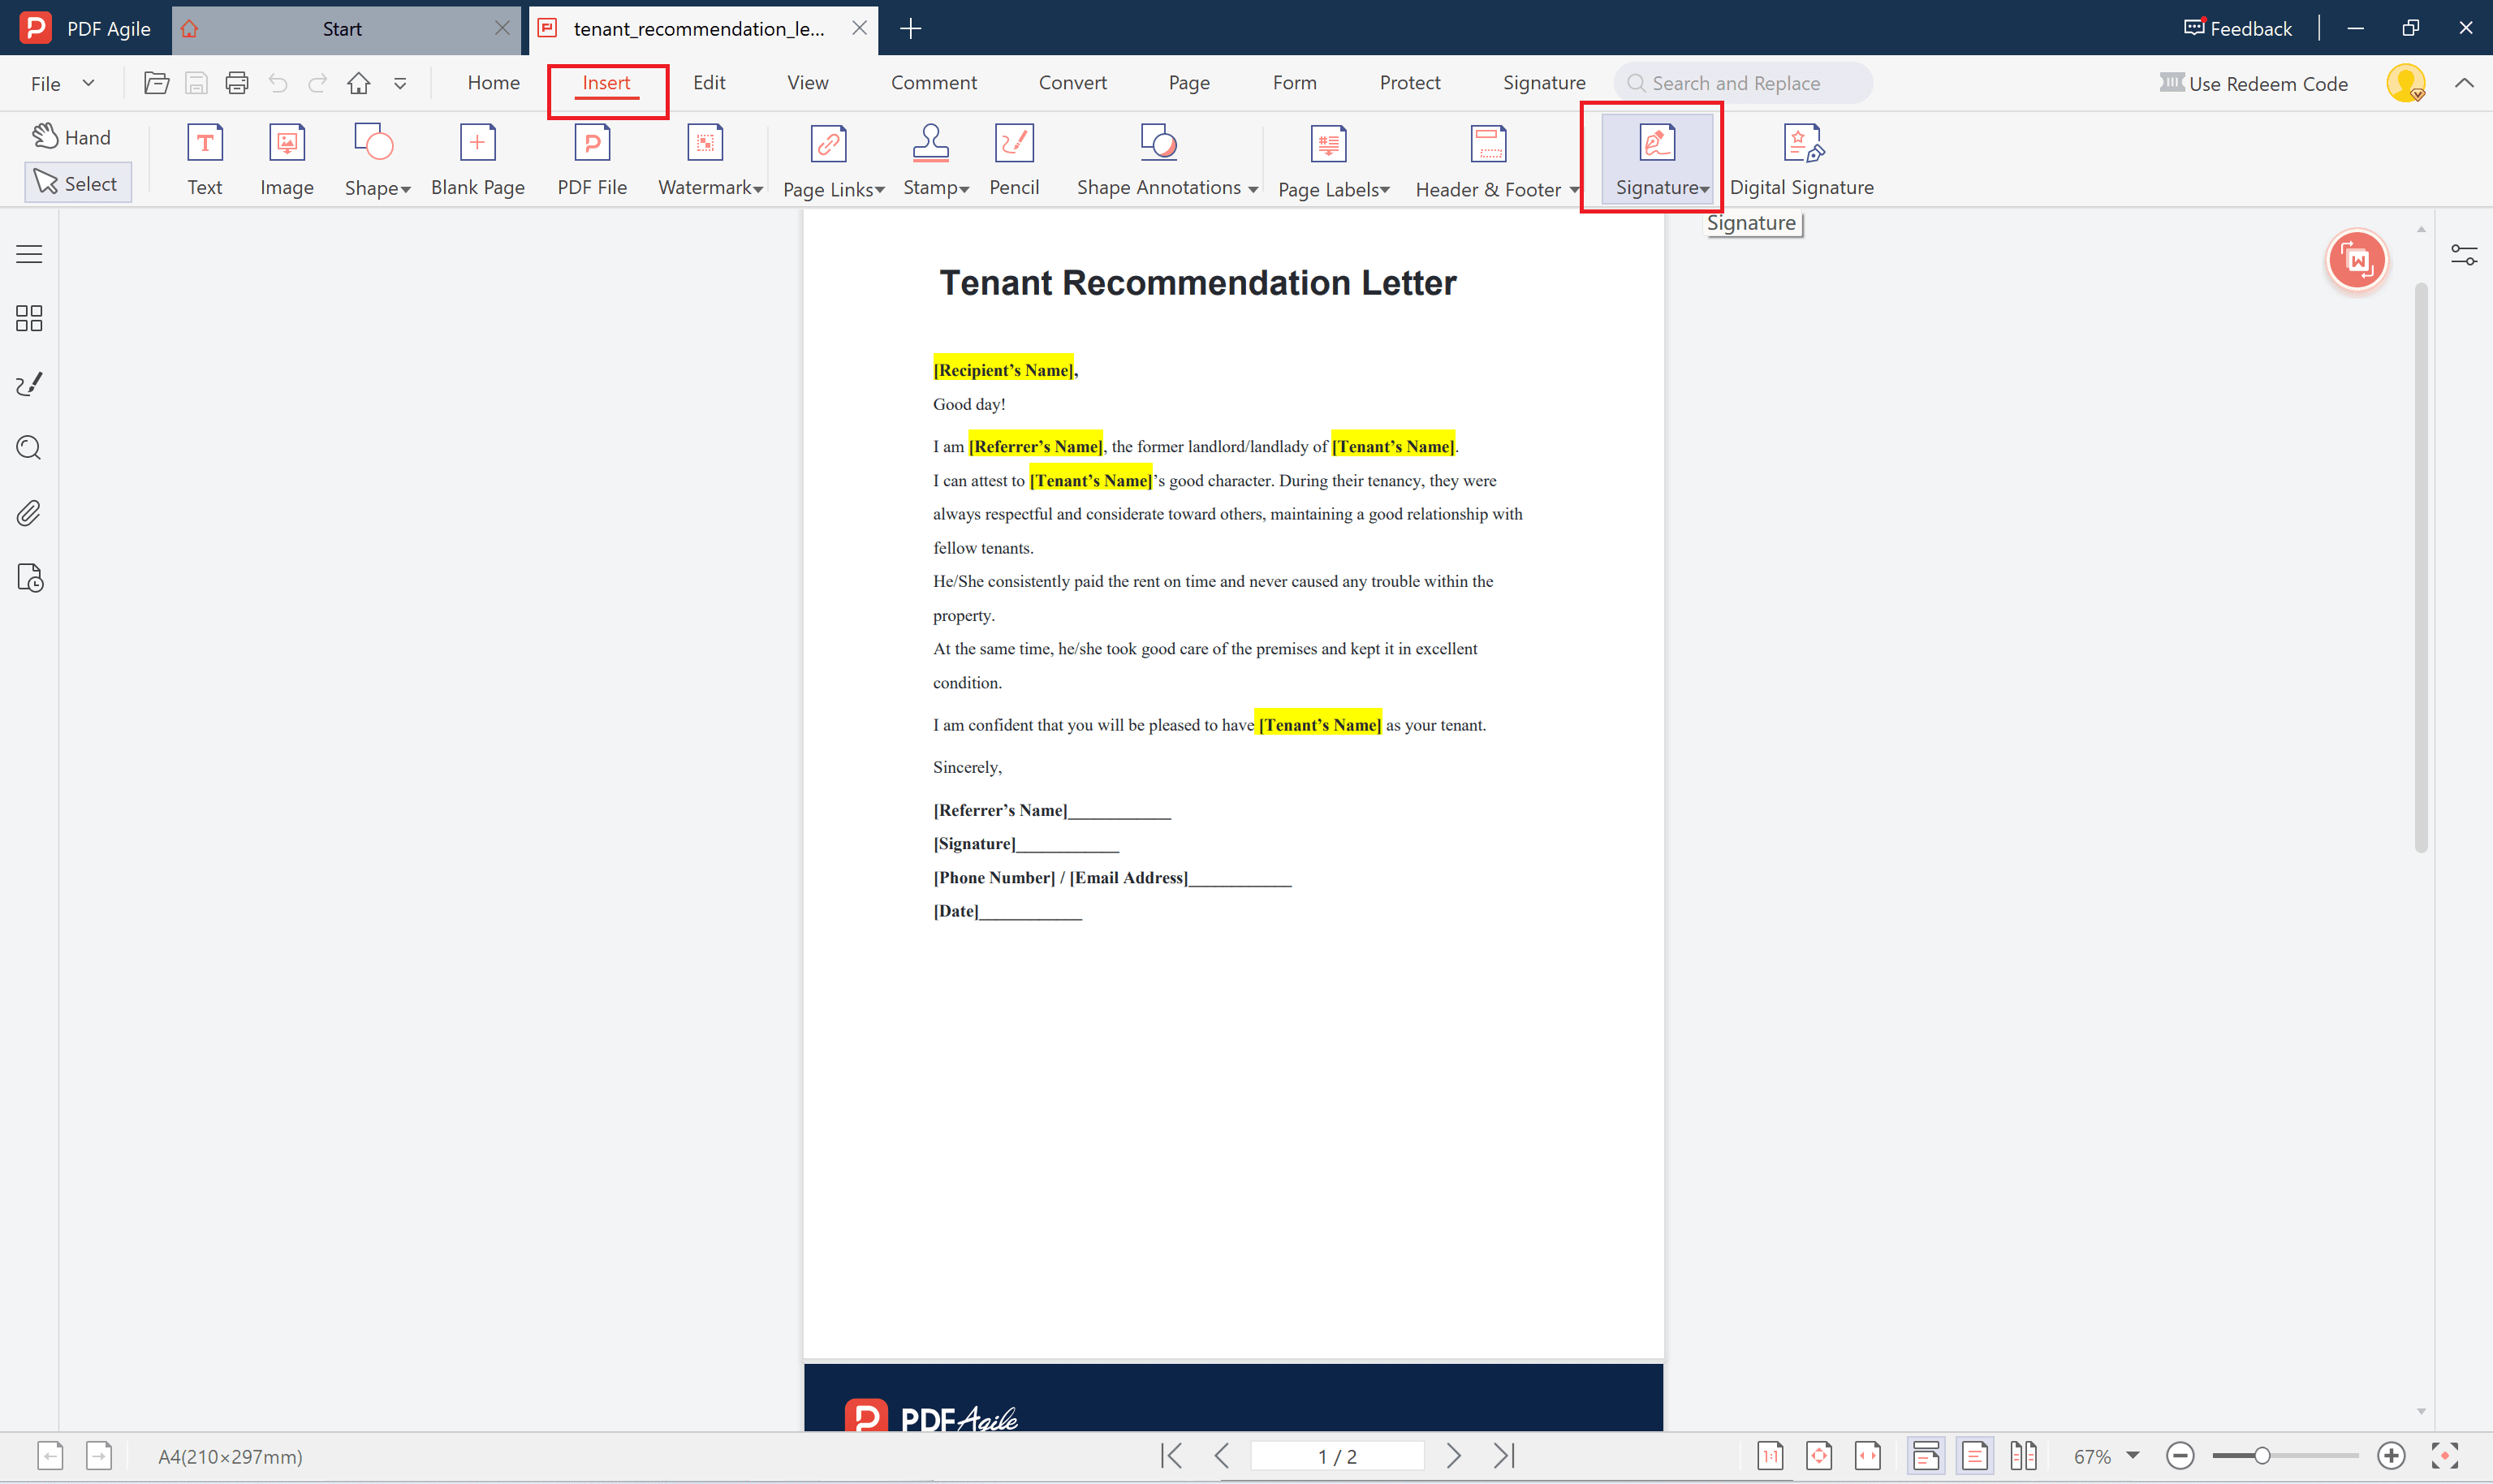
Task: Open the Digital Signature tool
Action: (x=1802, y=158)
